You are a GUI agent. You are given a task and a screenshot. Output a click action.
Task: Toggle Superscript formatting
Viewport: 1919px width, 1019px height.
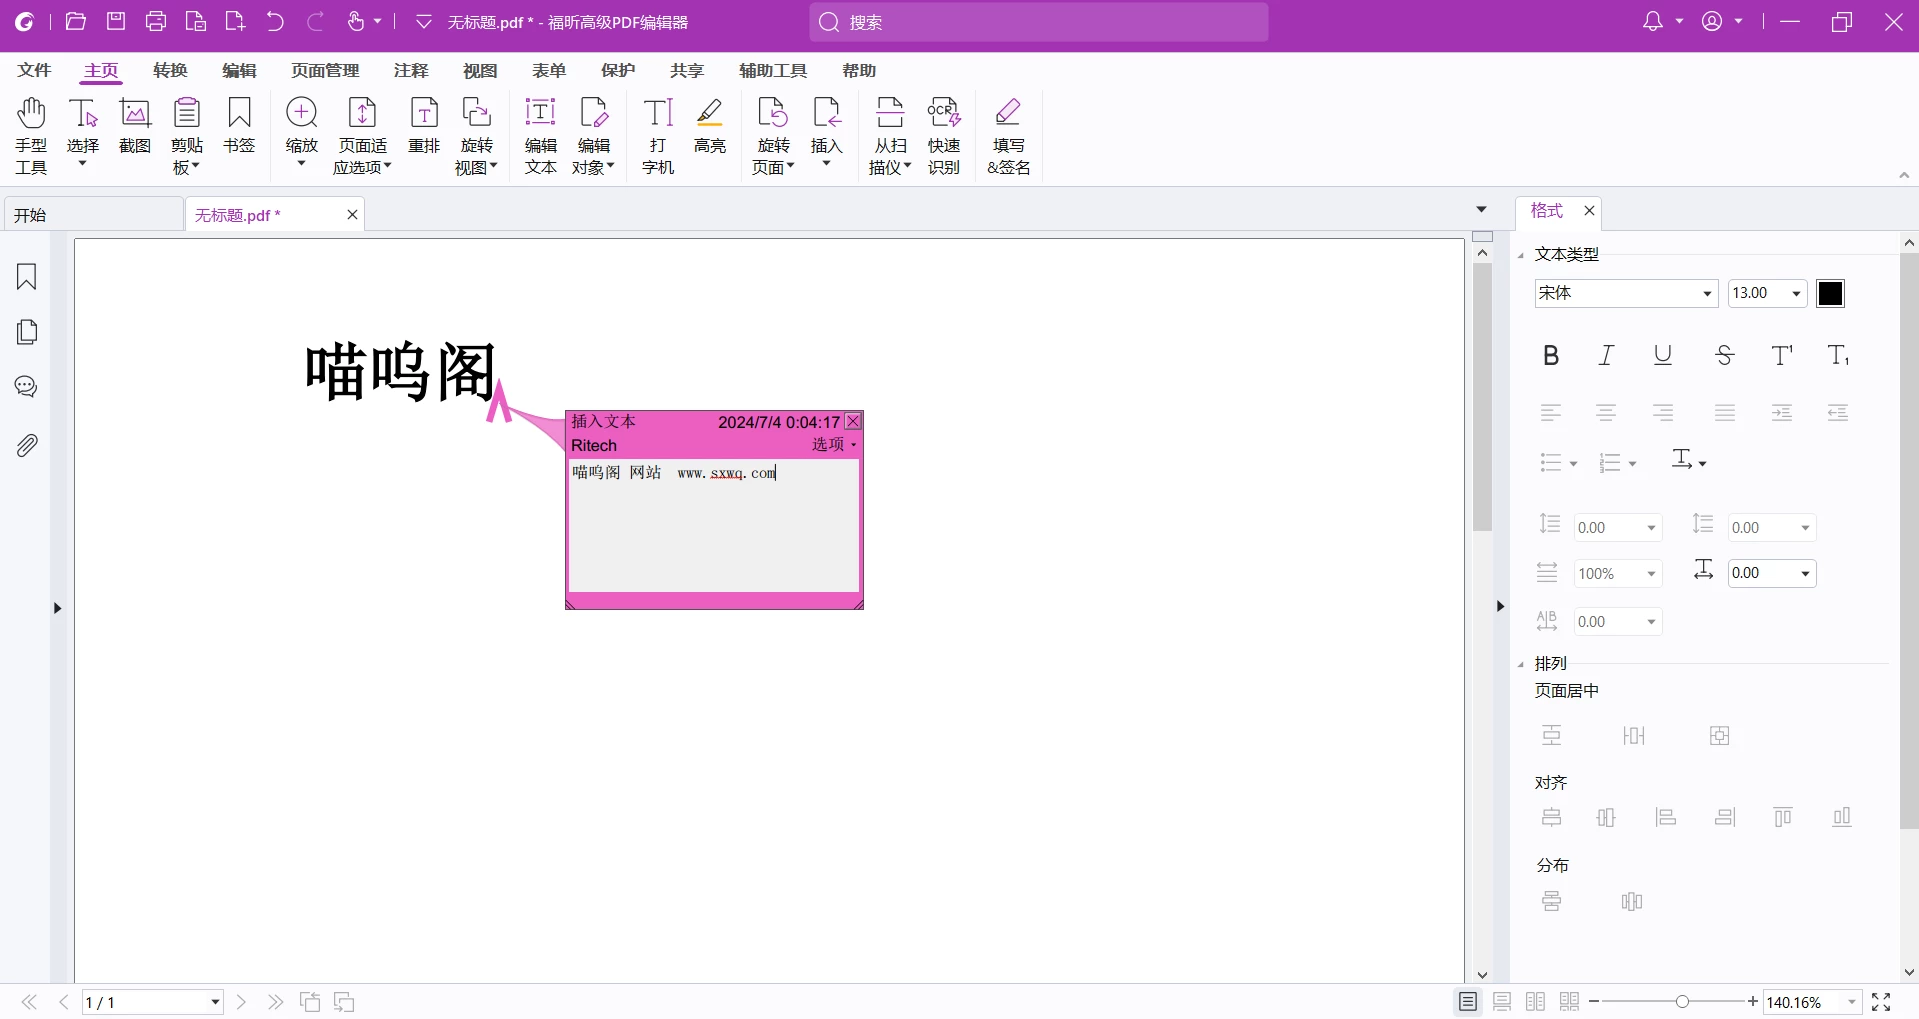click(1782, 355)
